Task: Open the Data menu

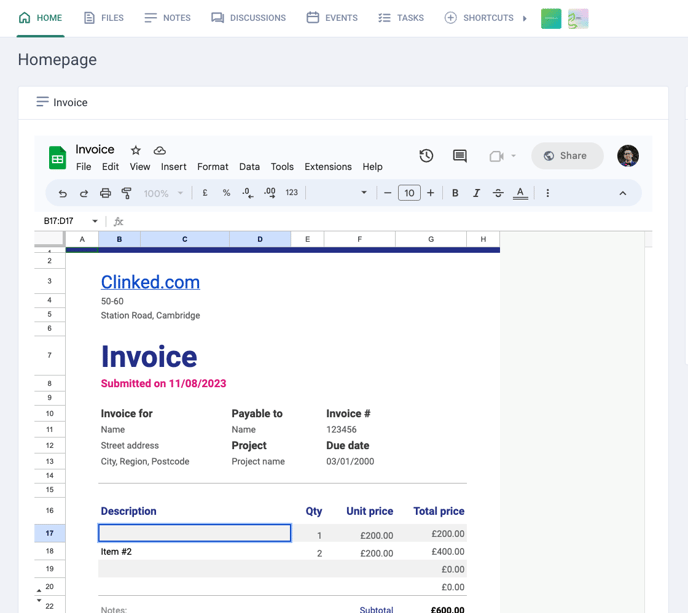Action: [249, 167]
